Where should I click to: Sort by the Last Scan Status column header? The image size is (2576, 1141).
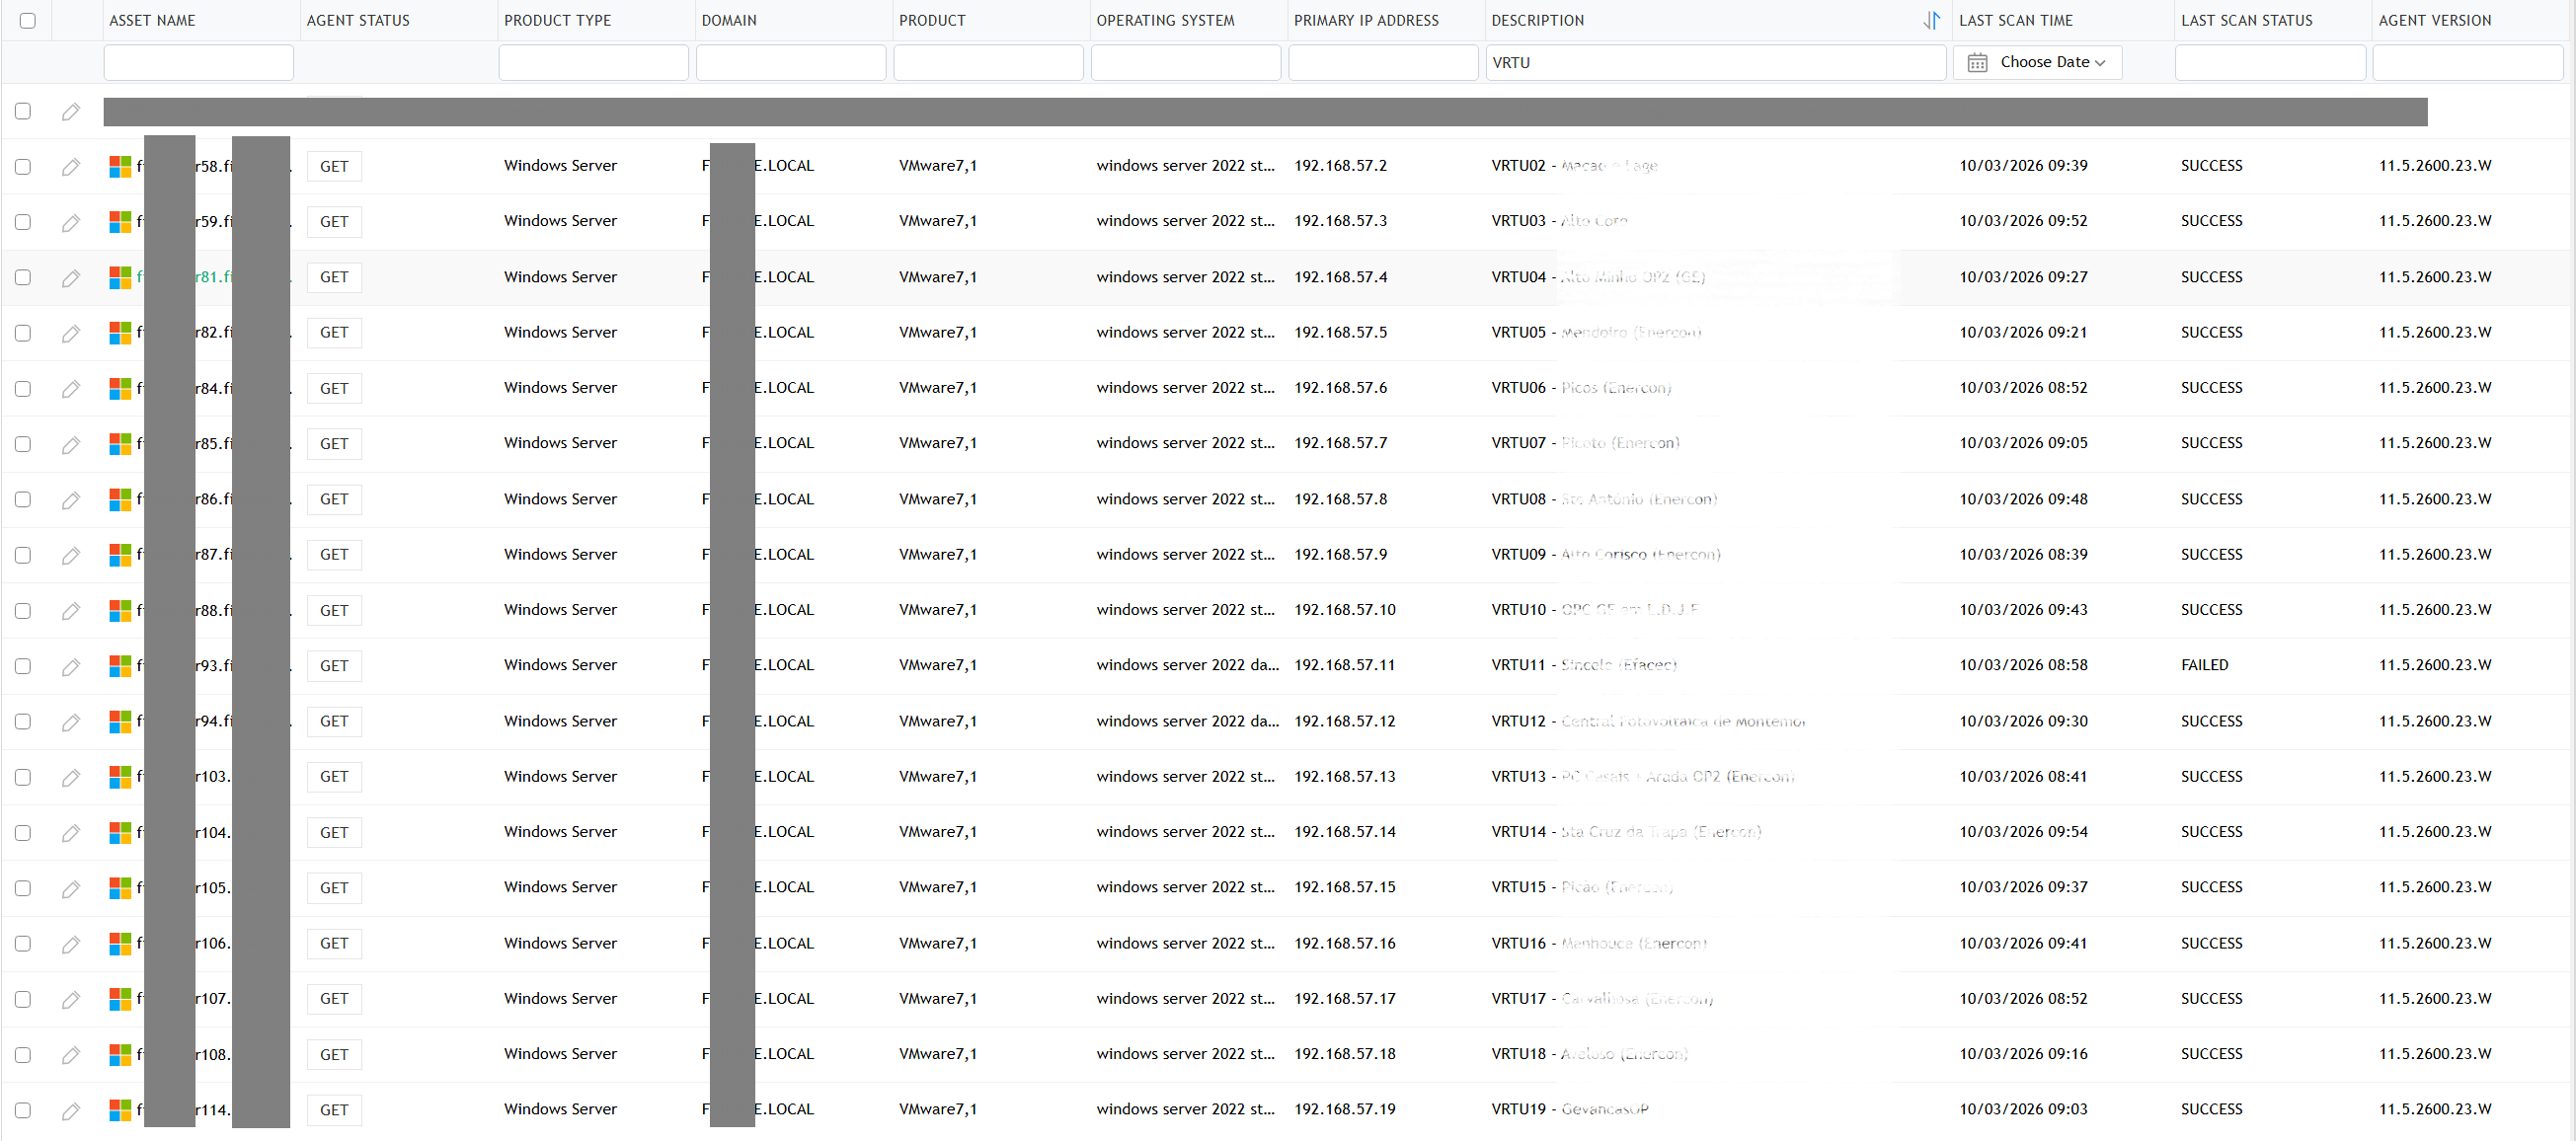[x=2246, y=20]
